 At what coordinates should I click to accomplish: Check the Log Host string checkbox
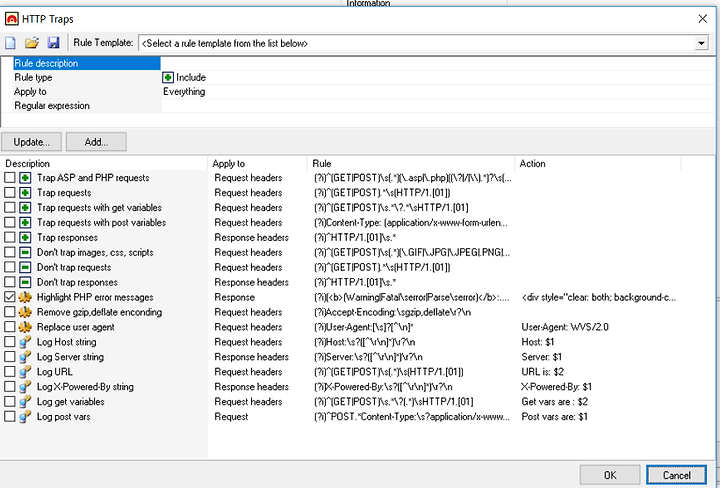tap(10, 342)
